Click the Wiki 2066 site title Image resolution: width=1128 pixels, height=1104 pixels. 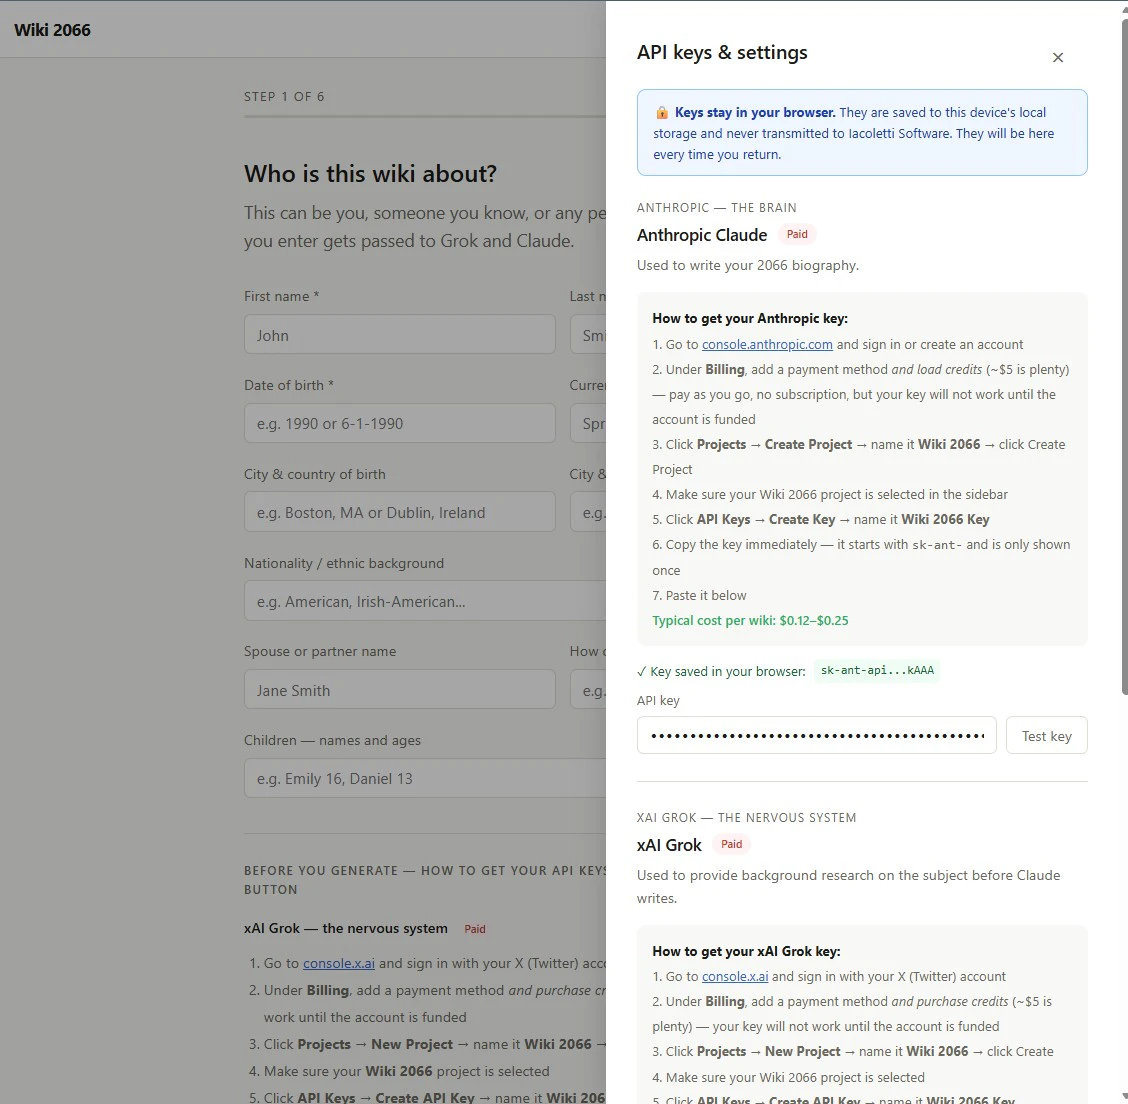tap(53, 30)
